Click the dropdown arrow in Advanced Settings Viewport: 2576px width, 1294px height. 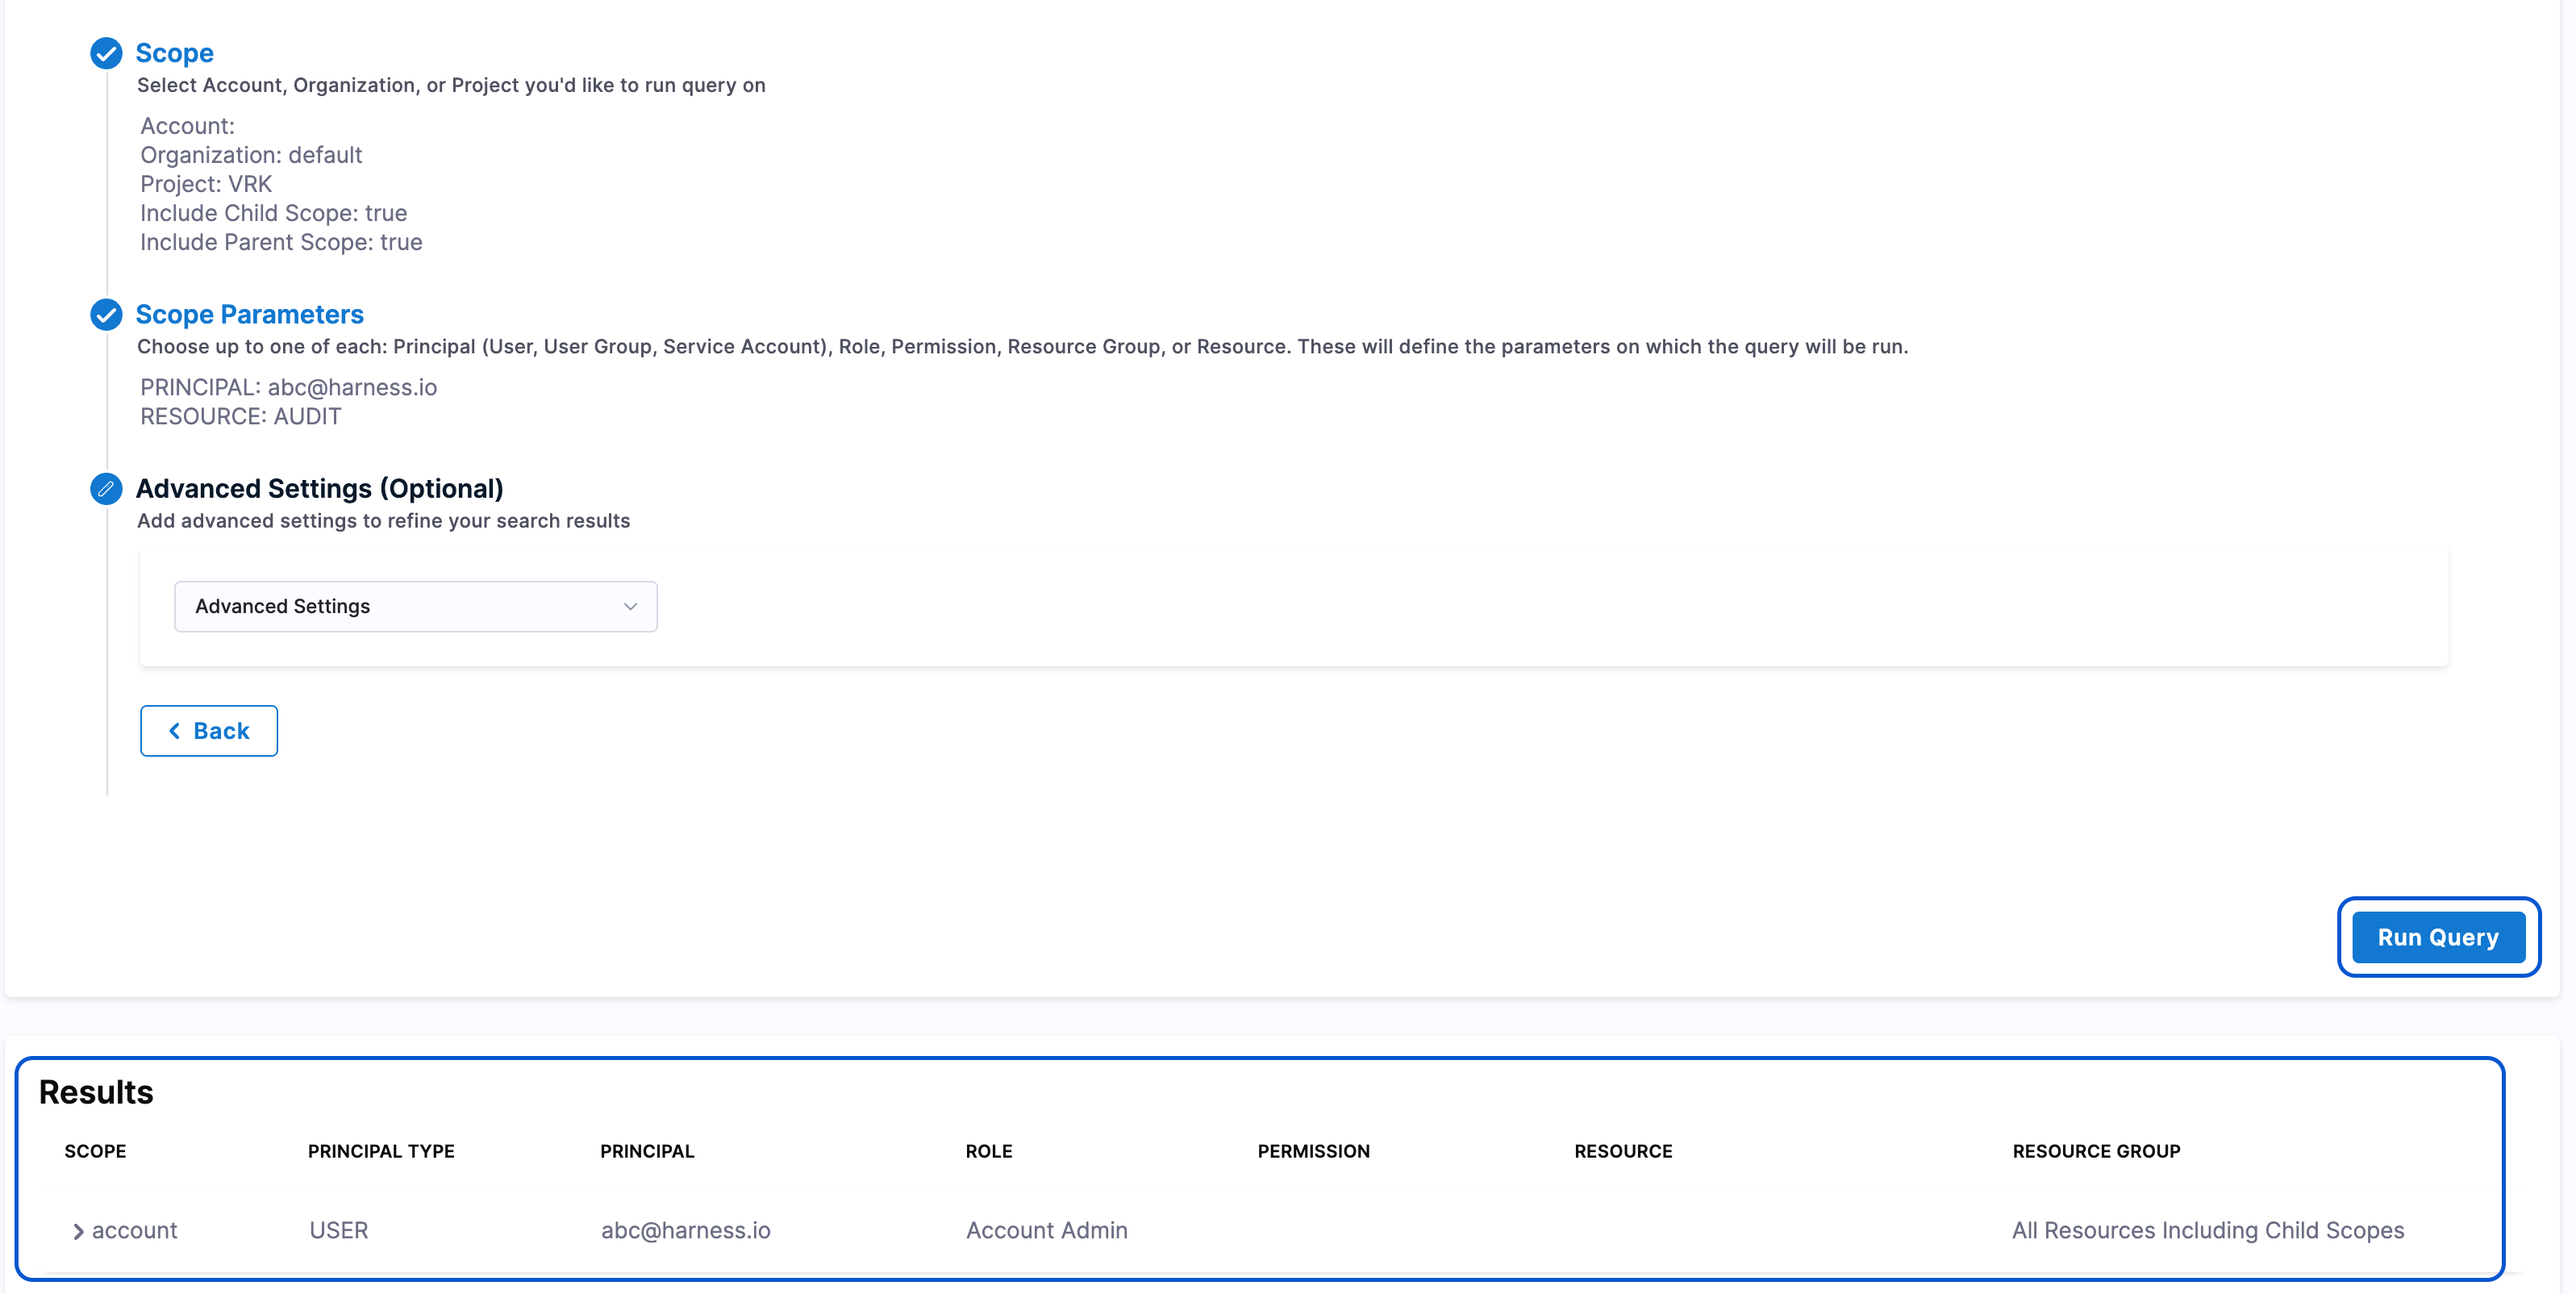point(630,607)
